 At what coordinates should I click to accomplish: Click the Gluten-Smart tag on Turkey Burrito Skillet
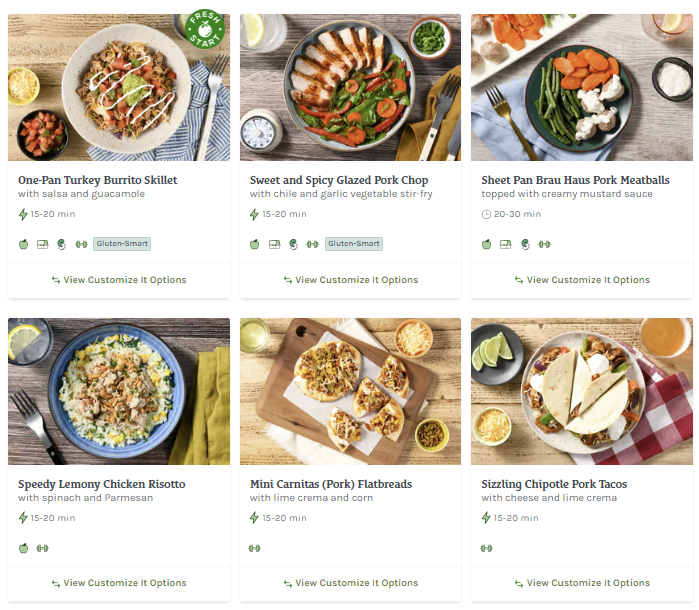click(122, 244)
